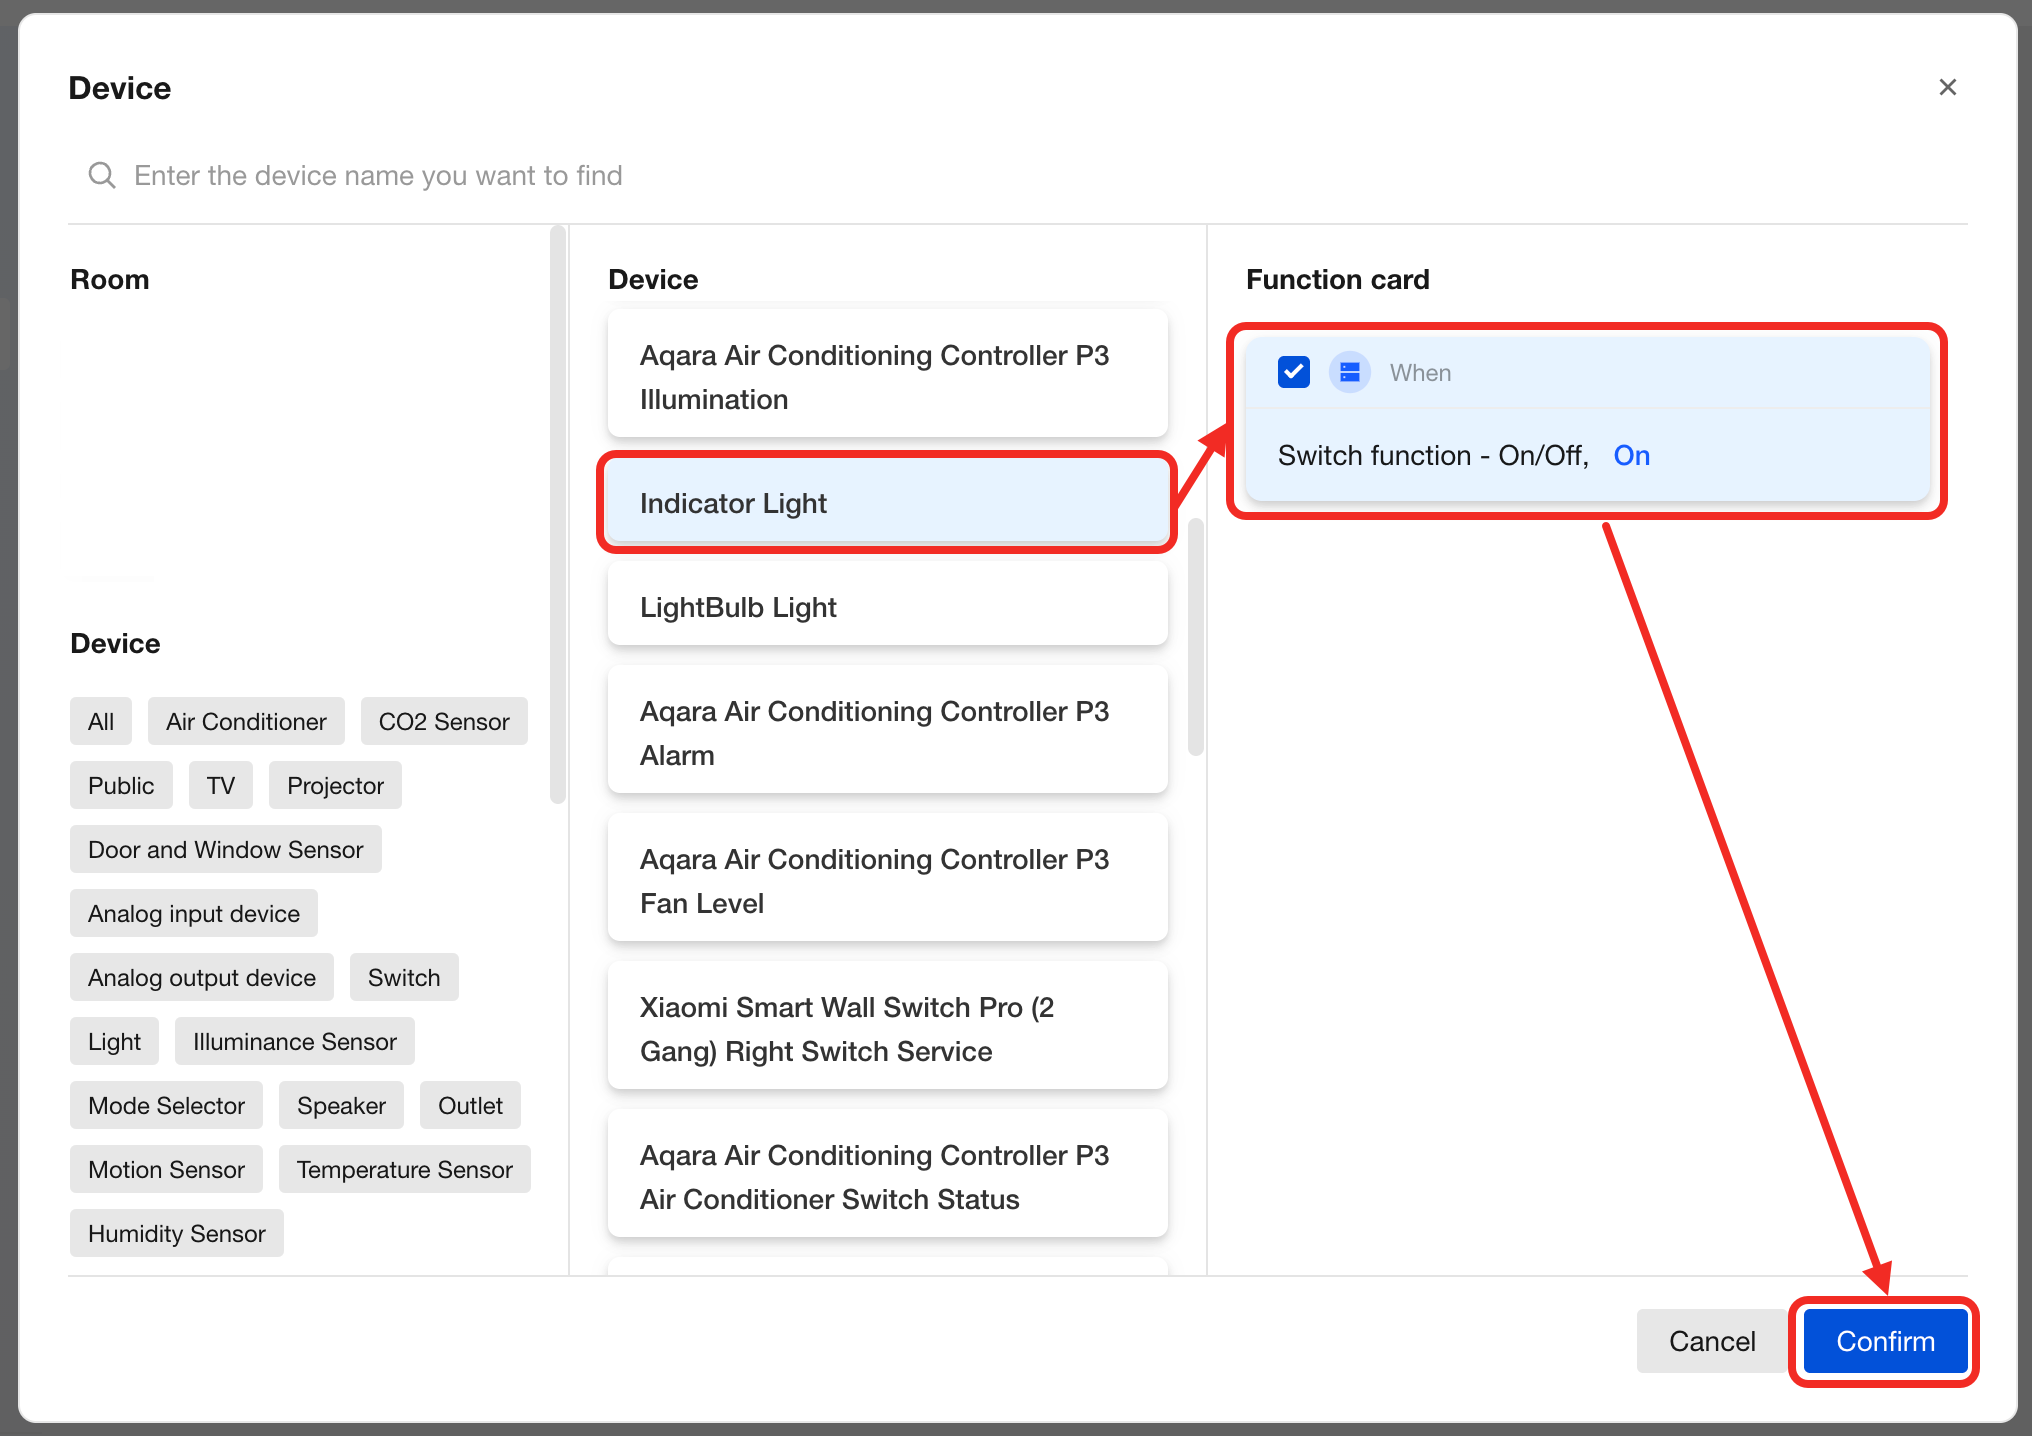The image size is (2032, 1436).
Task: Select the All device filter
Action: [101, 721]
